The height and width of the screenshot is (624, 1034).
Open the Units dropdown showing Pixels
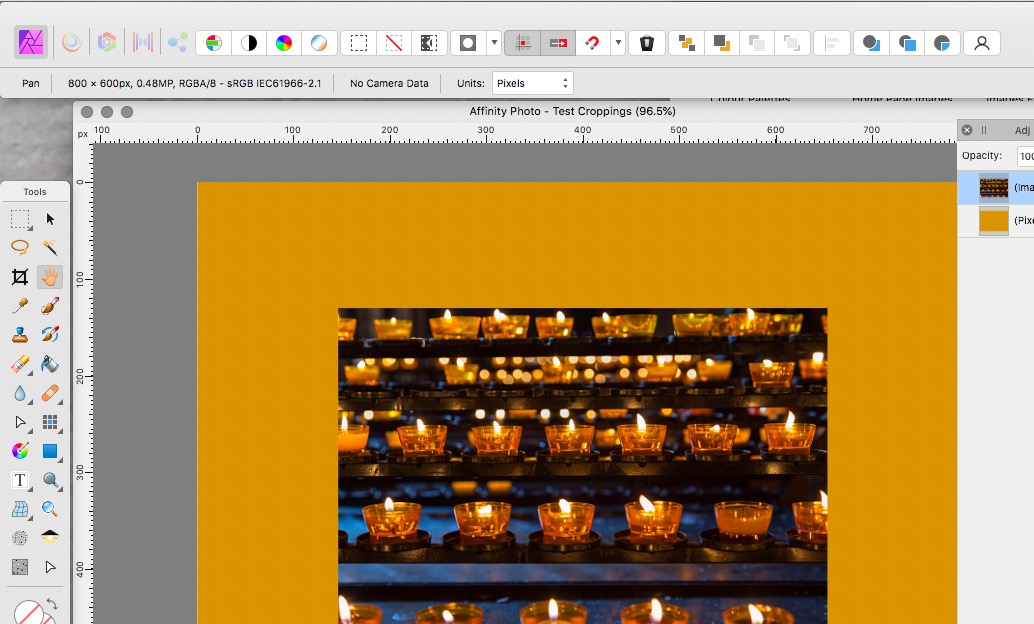tap(531, 83)
